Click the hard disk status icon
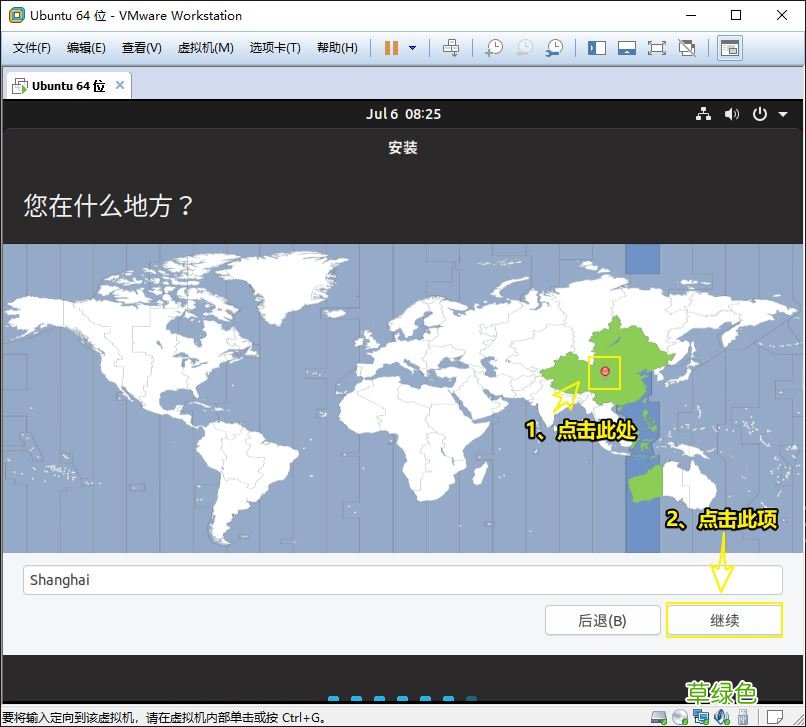This screenshot has height=727, width=806. pyautogui.click(x=658, y=716)
